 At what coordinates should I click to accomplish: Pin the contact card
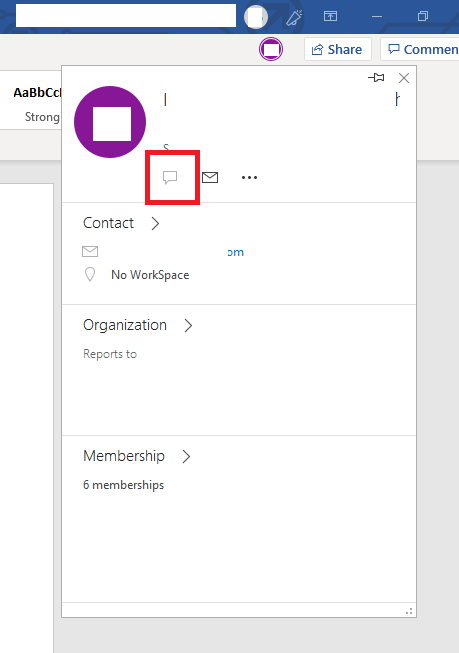(376, 77)
